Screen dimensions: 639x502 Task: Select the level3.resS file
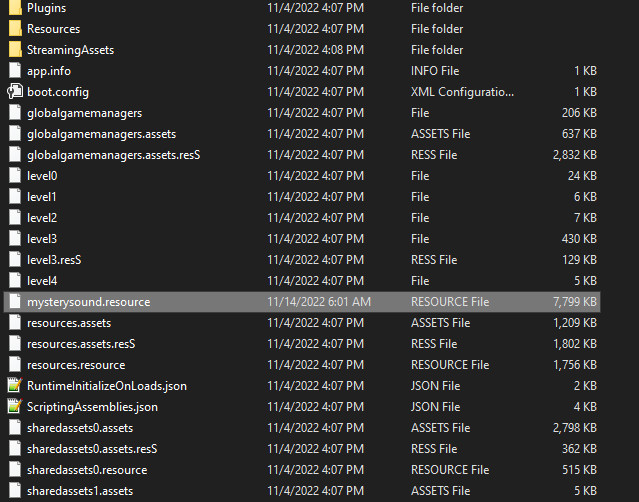point(54,260)
